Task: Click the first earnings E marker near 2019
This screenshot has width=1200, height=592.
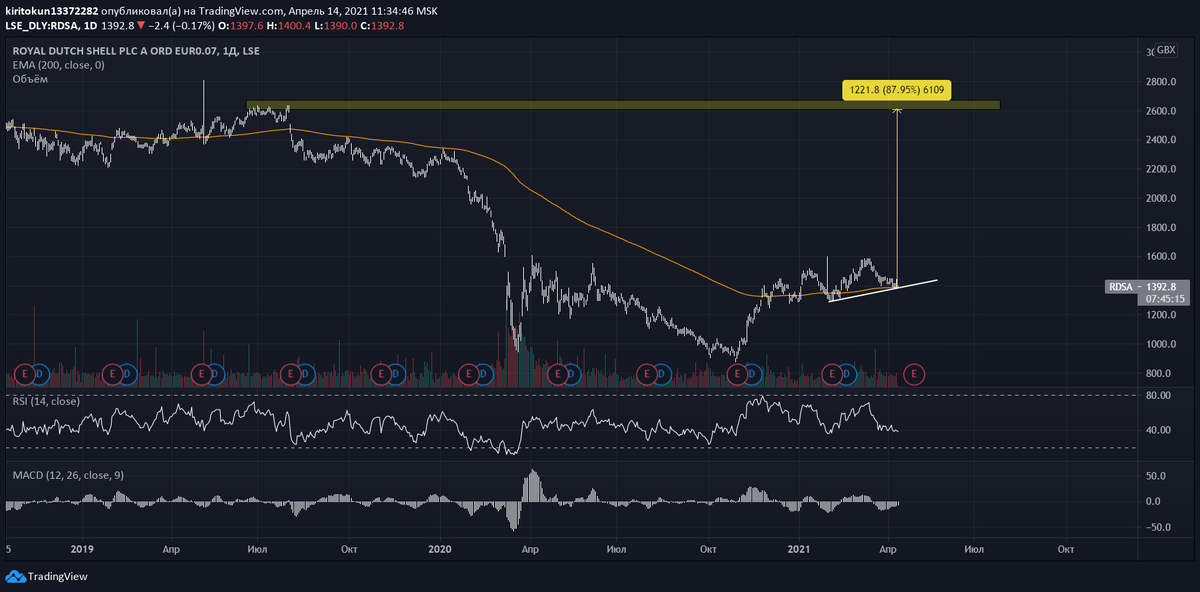Action: 25,374
